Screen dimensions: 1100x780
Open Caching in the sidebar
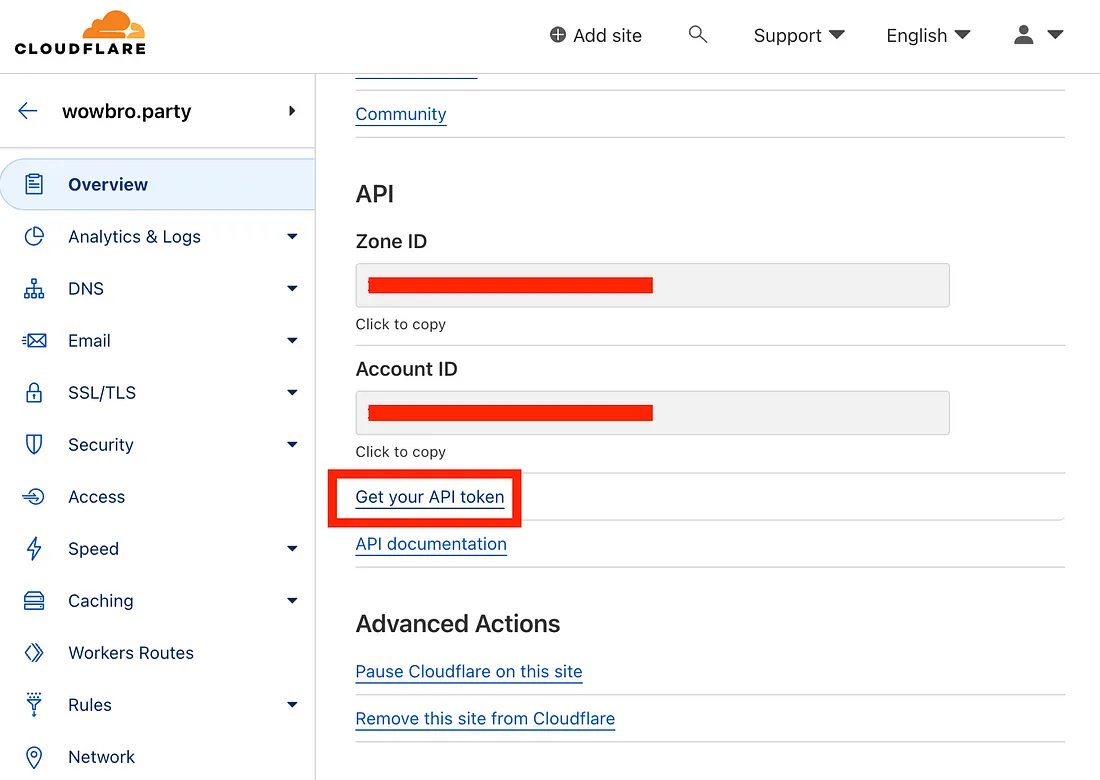(x=158, y=600)
